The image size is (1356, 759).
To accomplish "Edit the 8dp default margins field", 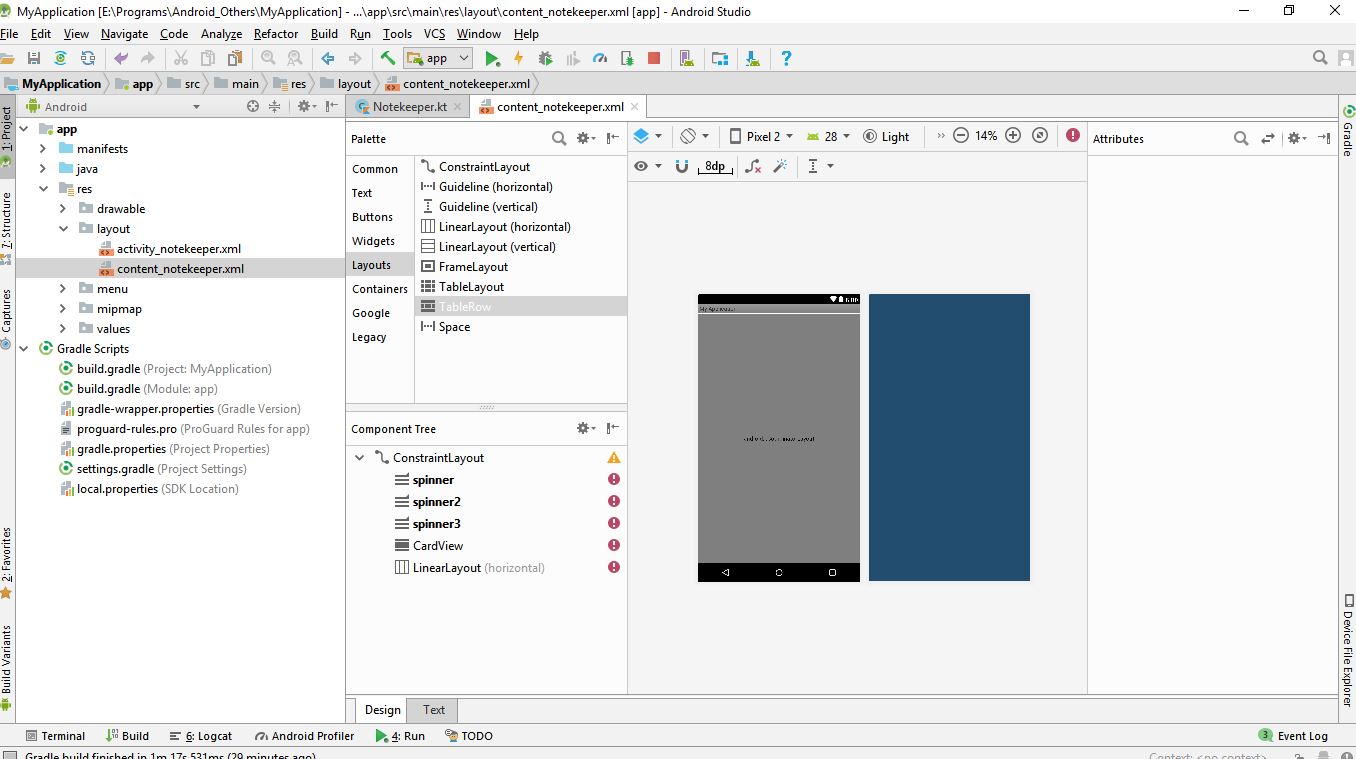I will coord(715,166).
